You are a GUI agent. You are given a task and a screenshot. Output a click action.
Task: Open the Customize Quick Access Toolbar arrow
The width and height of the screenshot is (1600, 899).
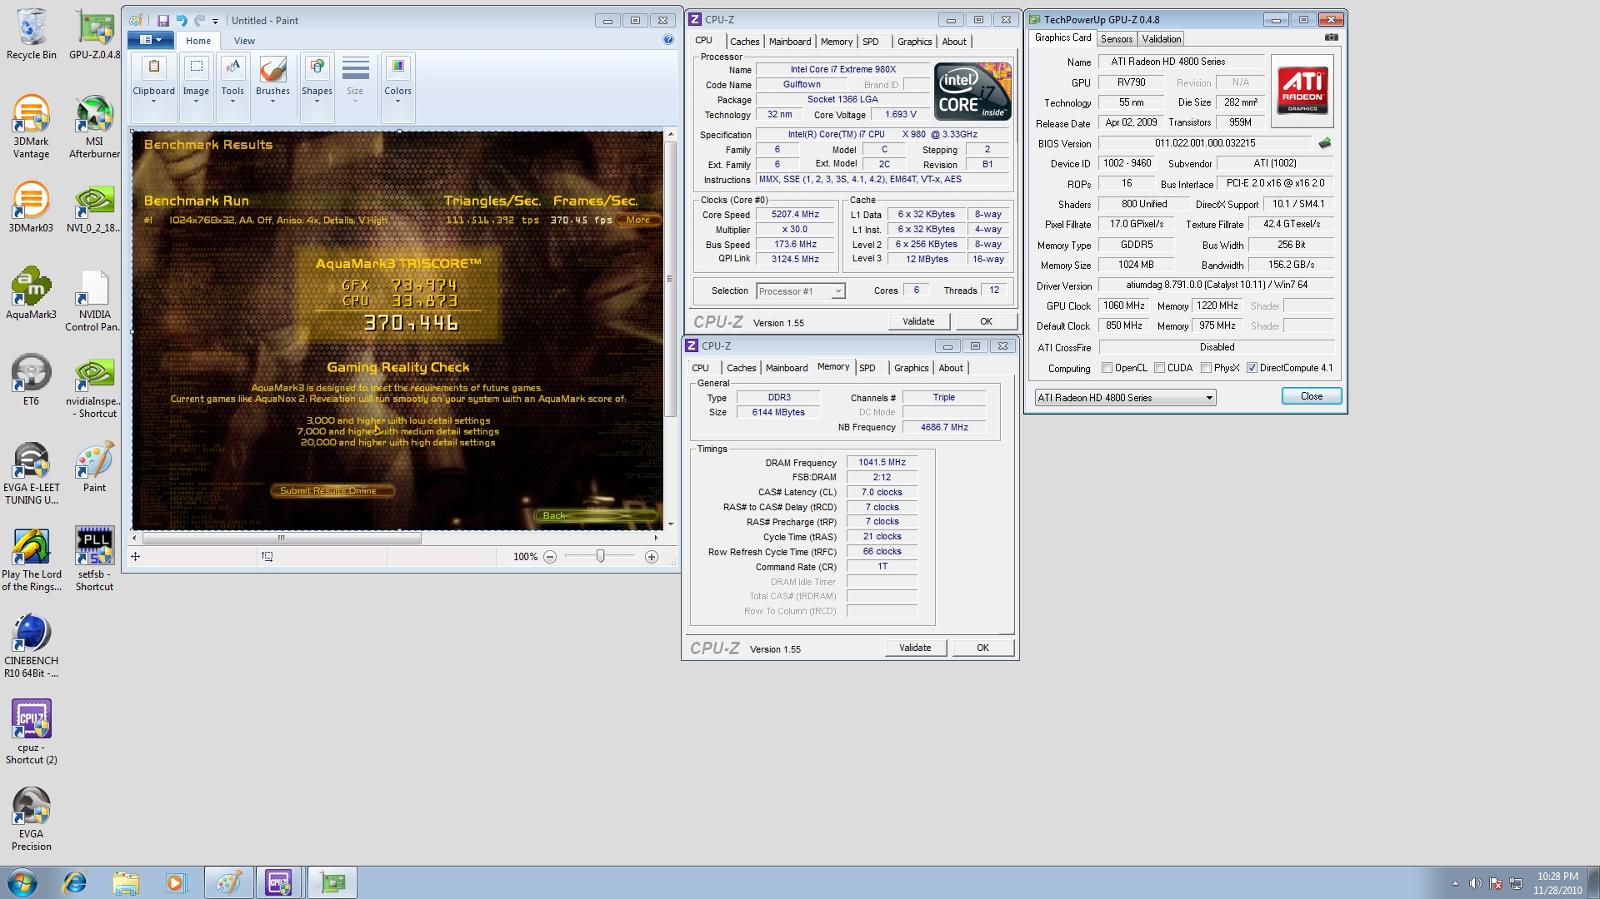215,21
